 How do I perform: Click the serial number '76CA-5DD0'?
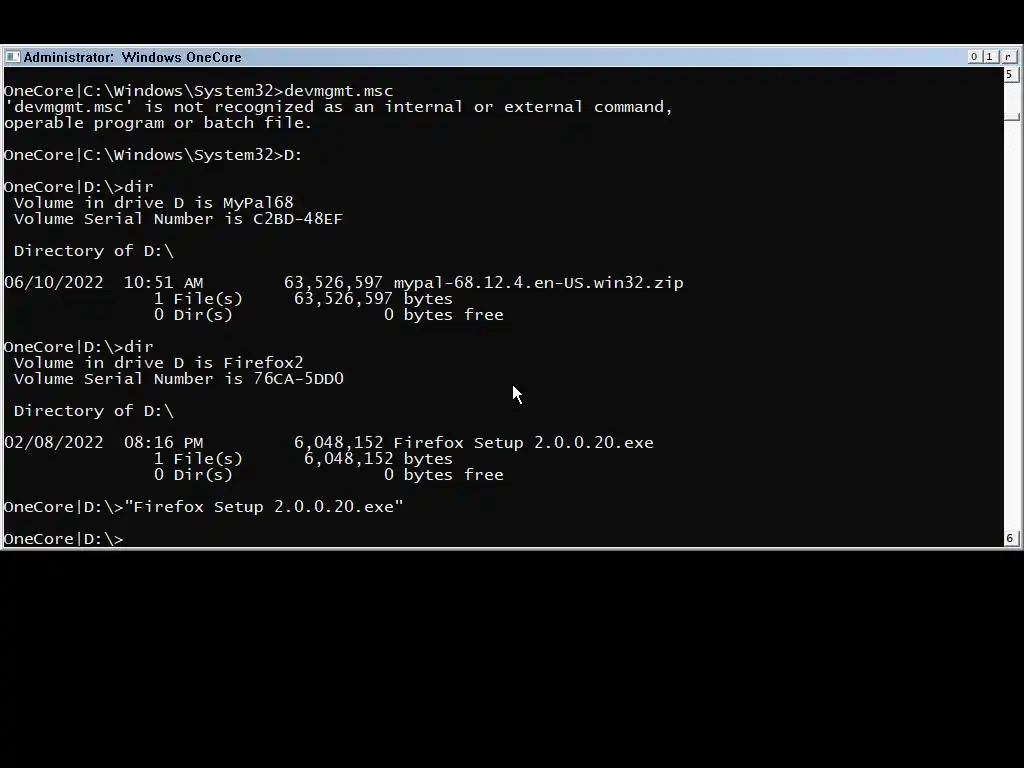[x=298, y=379]
